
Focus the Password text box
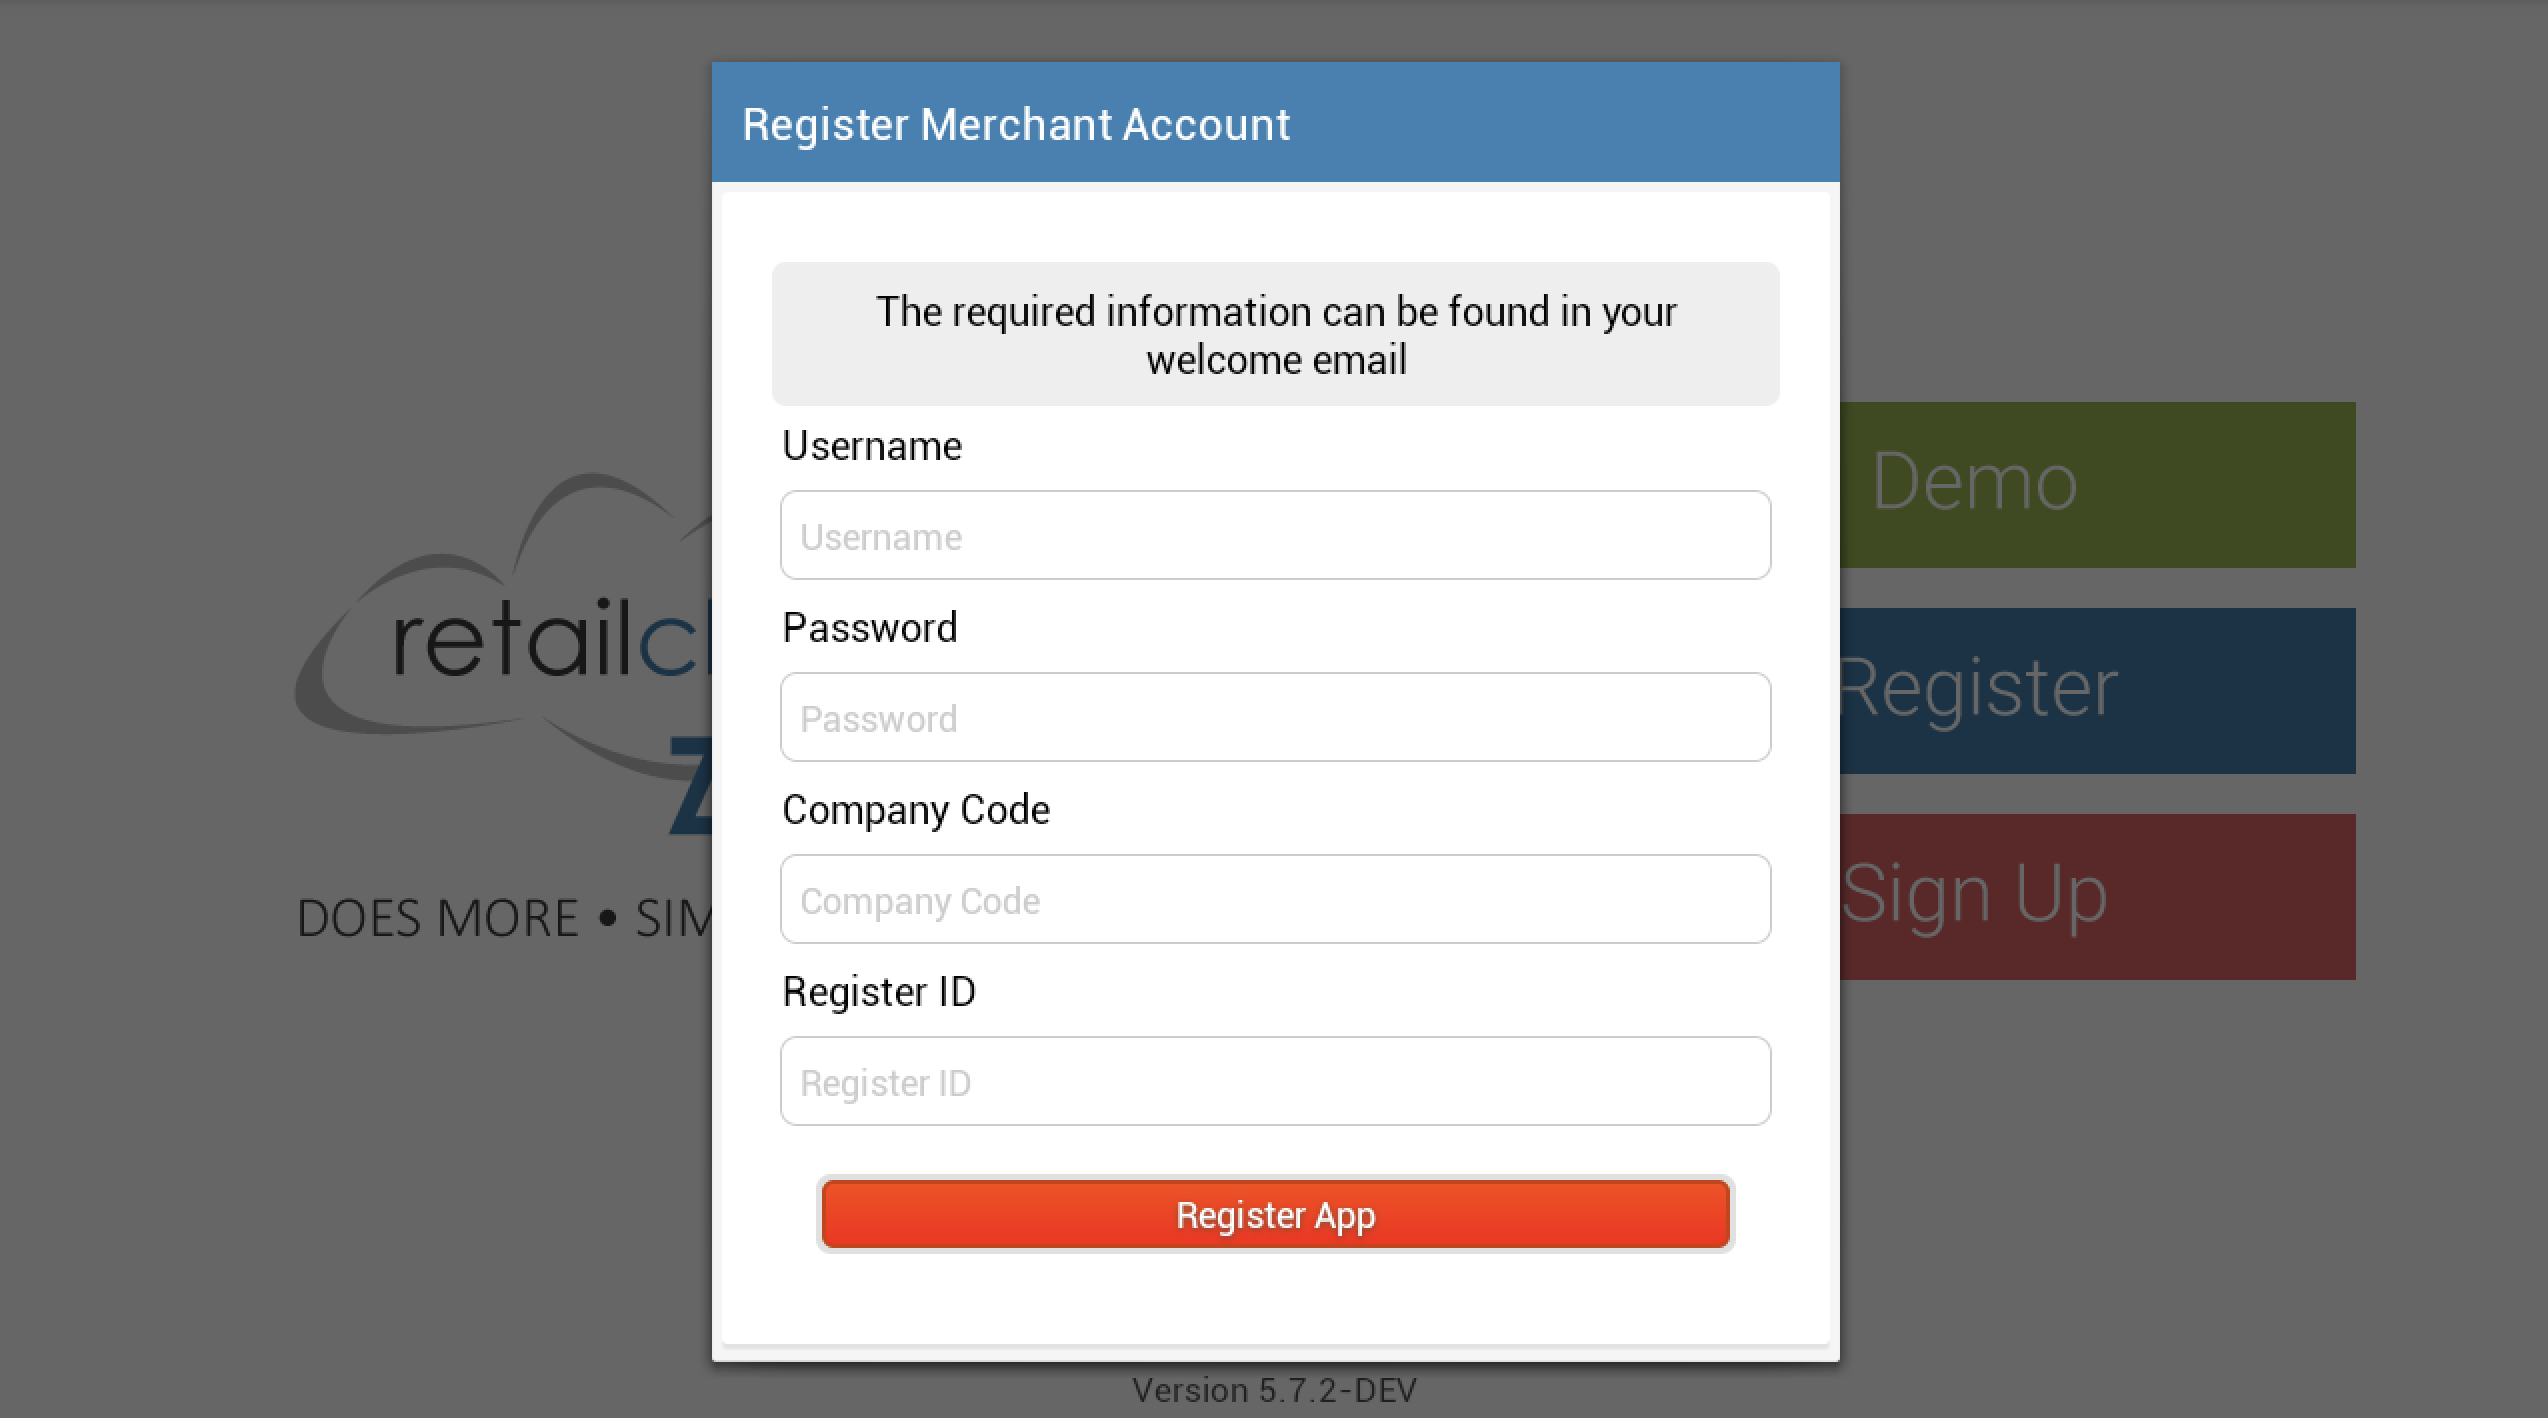click(1275, 717)
